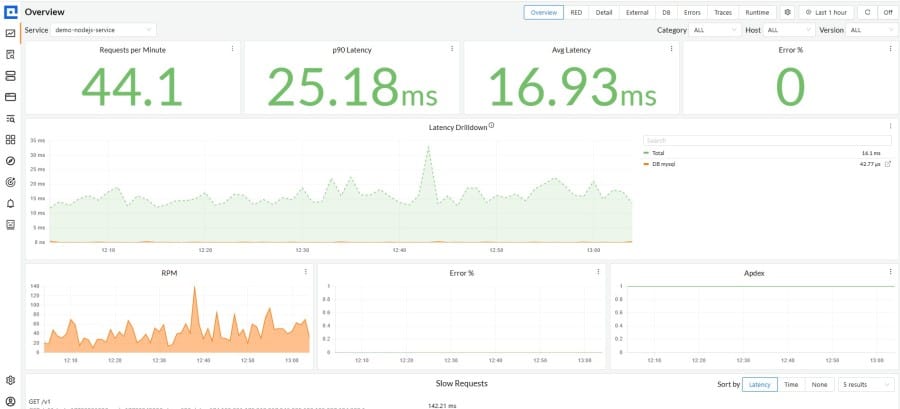The image size is (900, 409).
Task: Switch to the Detail tab
Action: [x=604, y=12]
